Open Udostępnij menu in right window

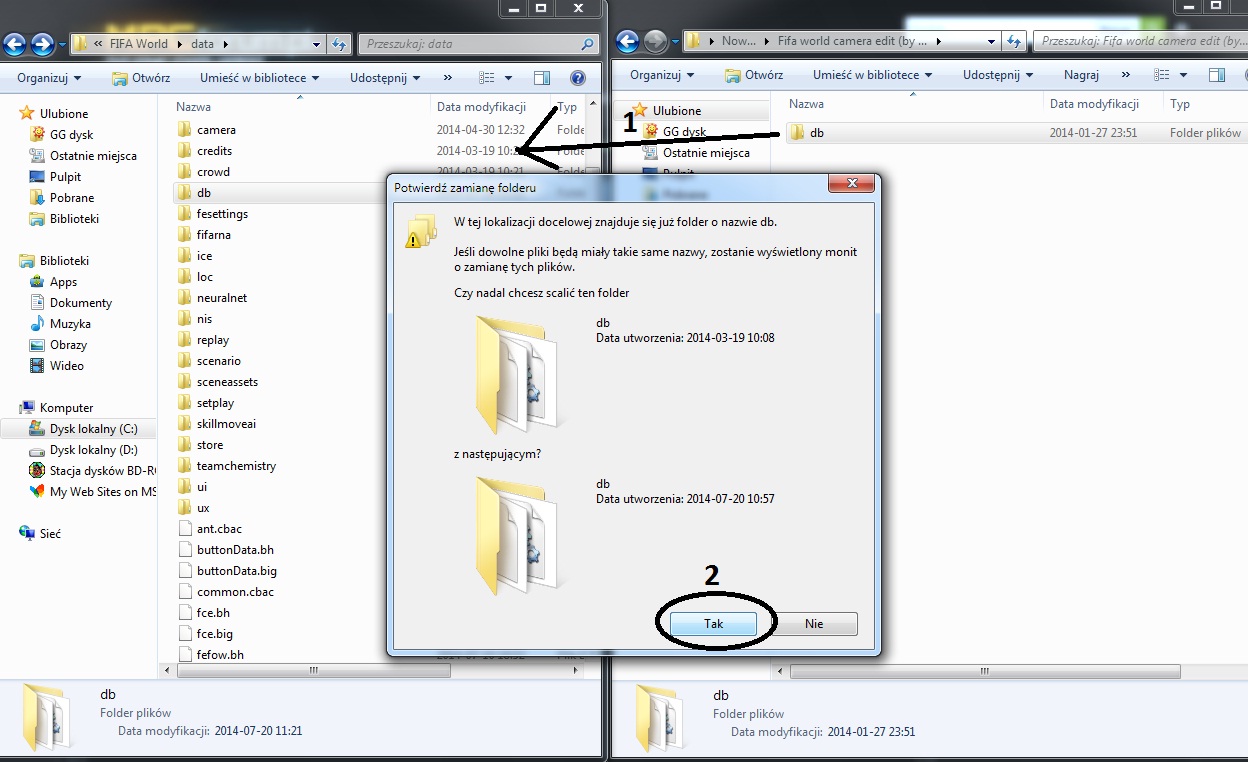point(999,74)
